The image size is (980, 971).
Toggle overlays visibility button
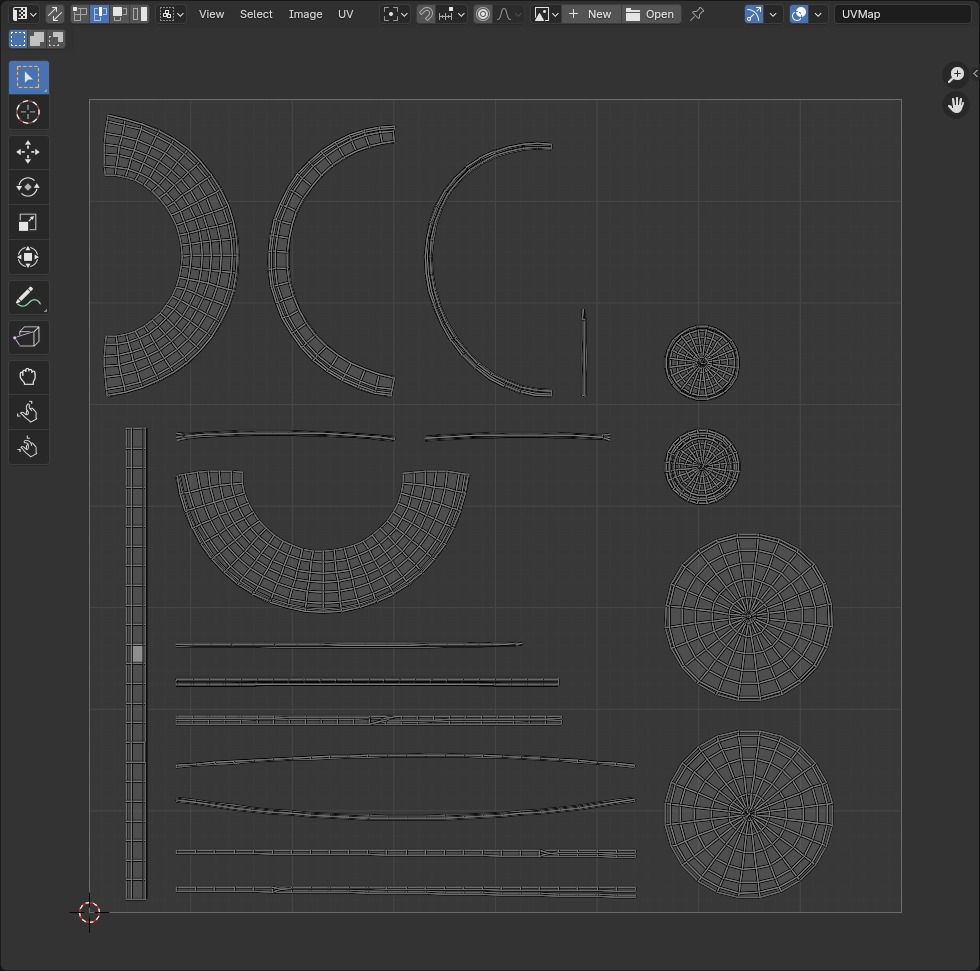pyautogui.click(x=799, y=14)
